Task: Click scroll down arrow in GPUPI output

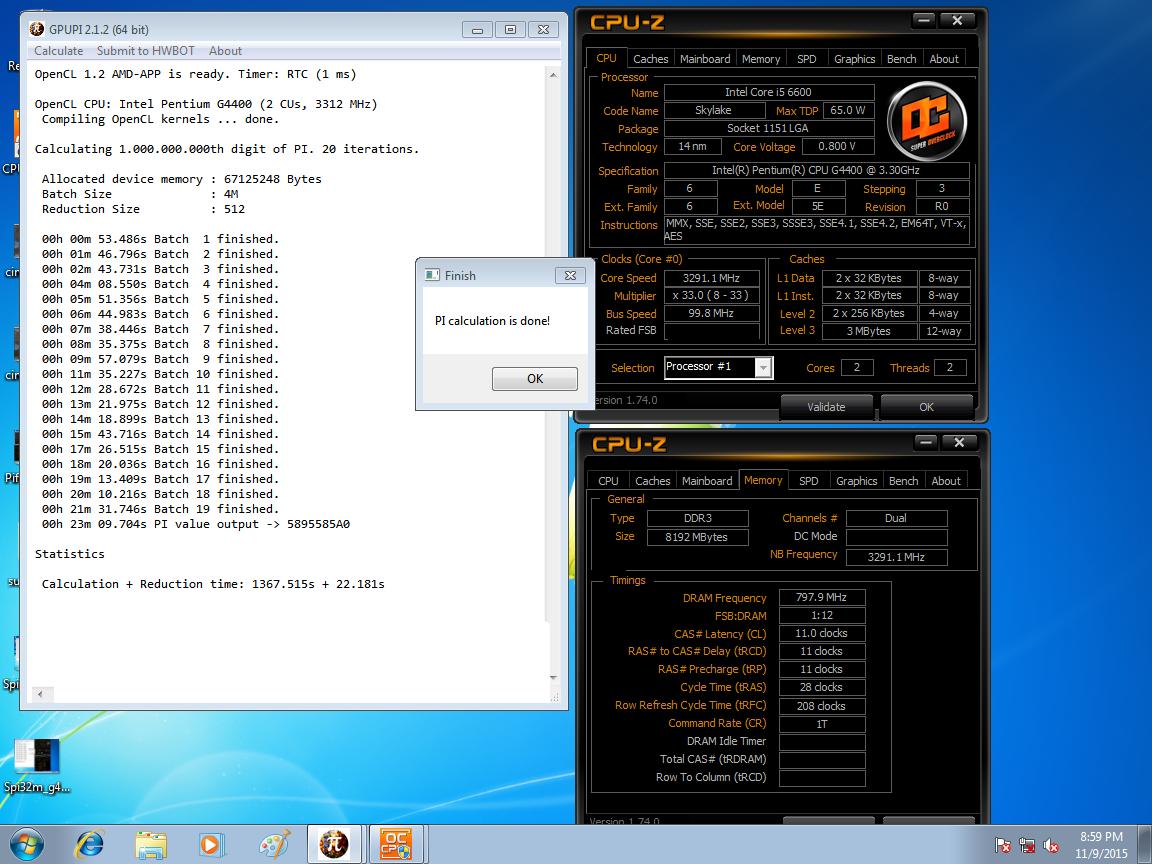Action: 553,677
